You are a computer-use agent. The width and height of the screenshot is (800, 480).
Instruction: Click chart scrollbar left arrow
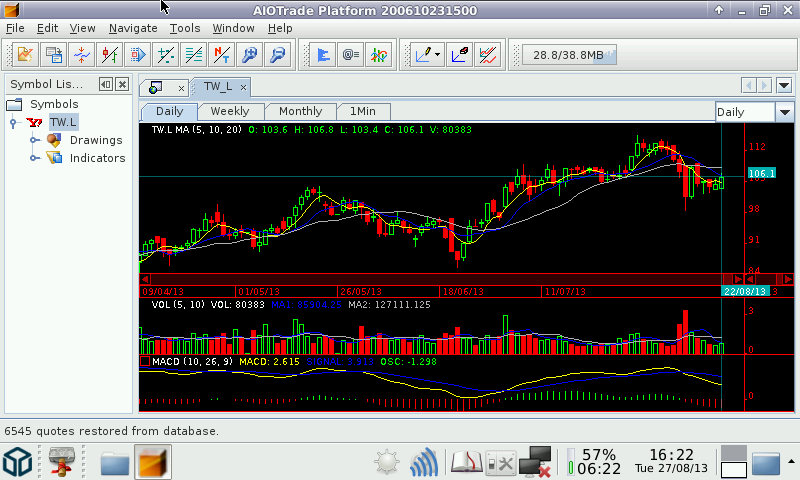145,279
